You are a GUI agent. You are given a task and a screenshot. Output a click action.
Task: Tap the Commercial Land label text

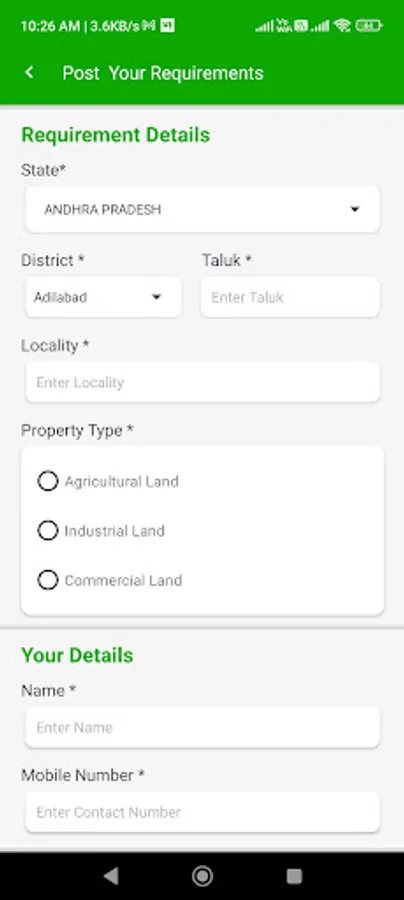coord(123,580)
